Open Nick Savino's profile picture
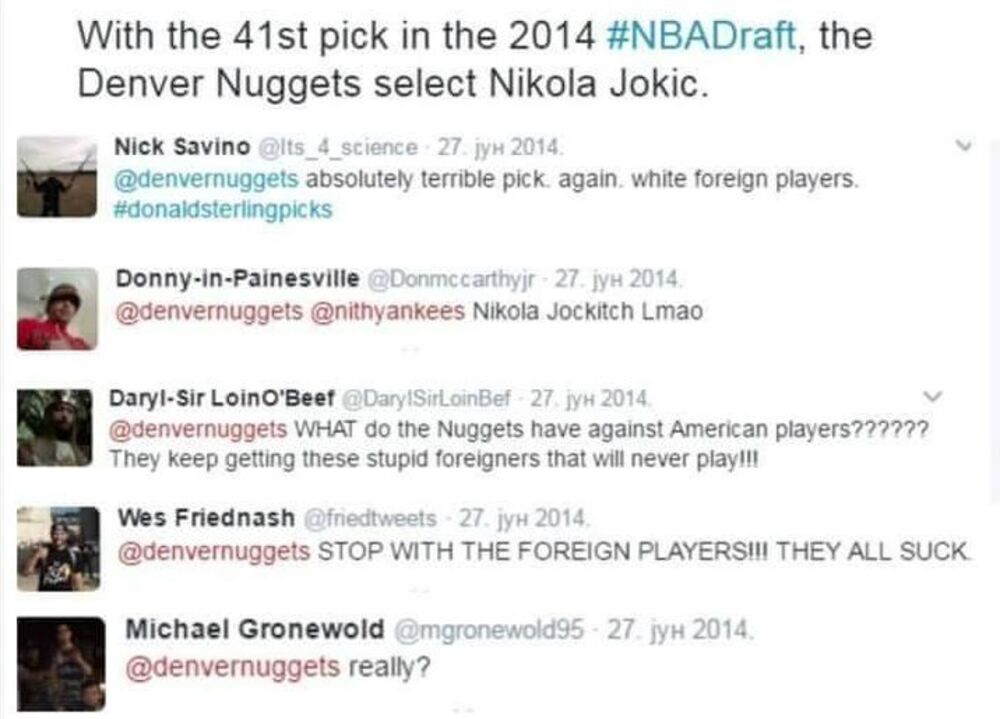This screenshot has width=1000, height=719. 57,177
